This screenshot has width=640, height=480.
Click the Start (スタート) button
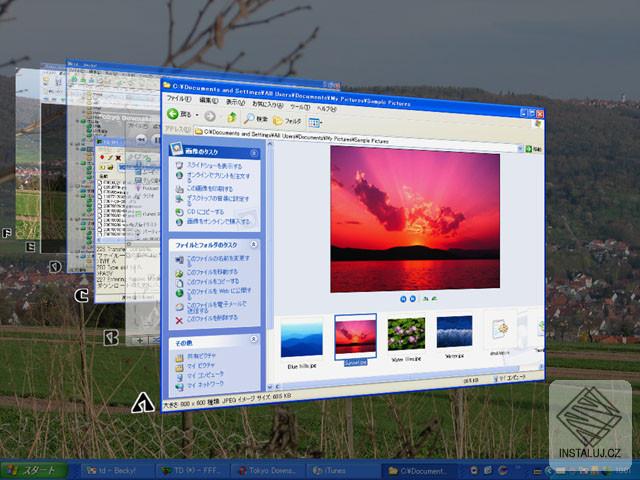pos(34,470)
